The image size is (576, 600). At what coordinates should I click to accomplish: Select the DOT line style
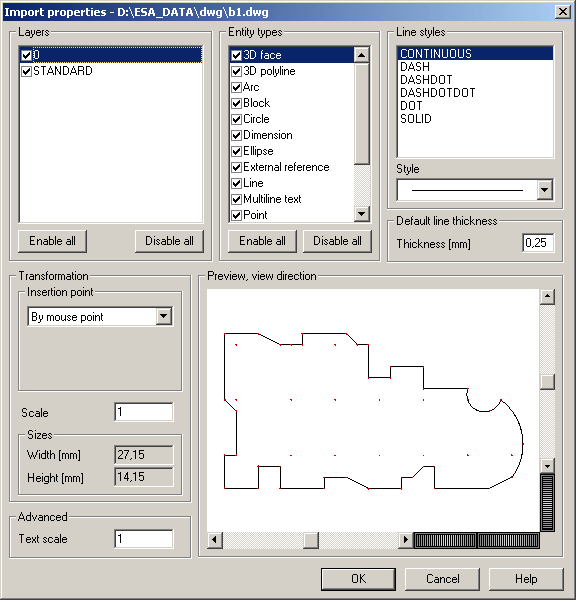tap(411, 106)
